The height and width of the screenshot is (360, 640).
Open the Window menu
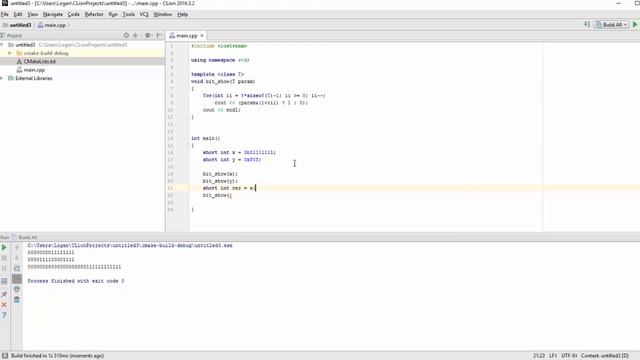pyautogui.click(x=162, y=14)
